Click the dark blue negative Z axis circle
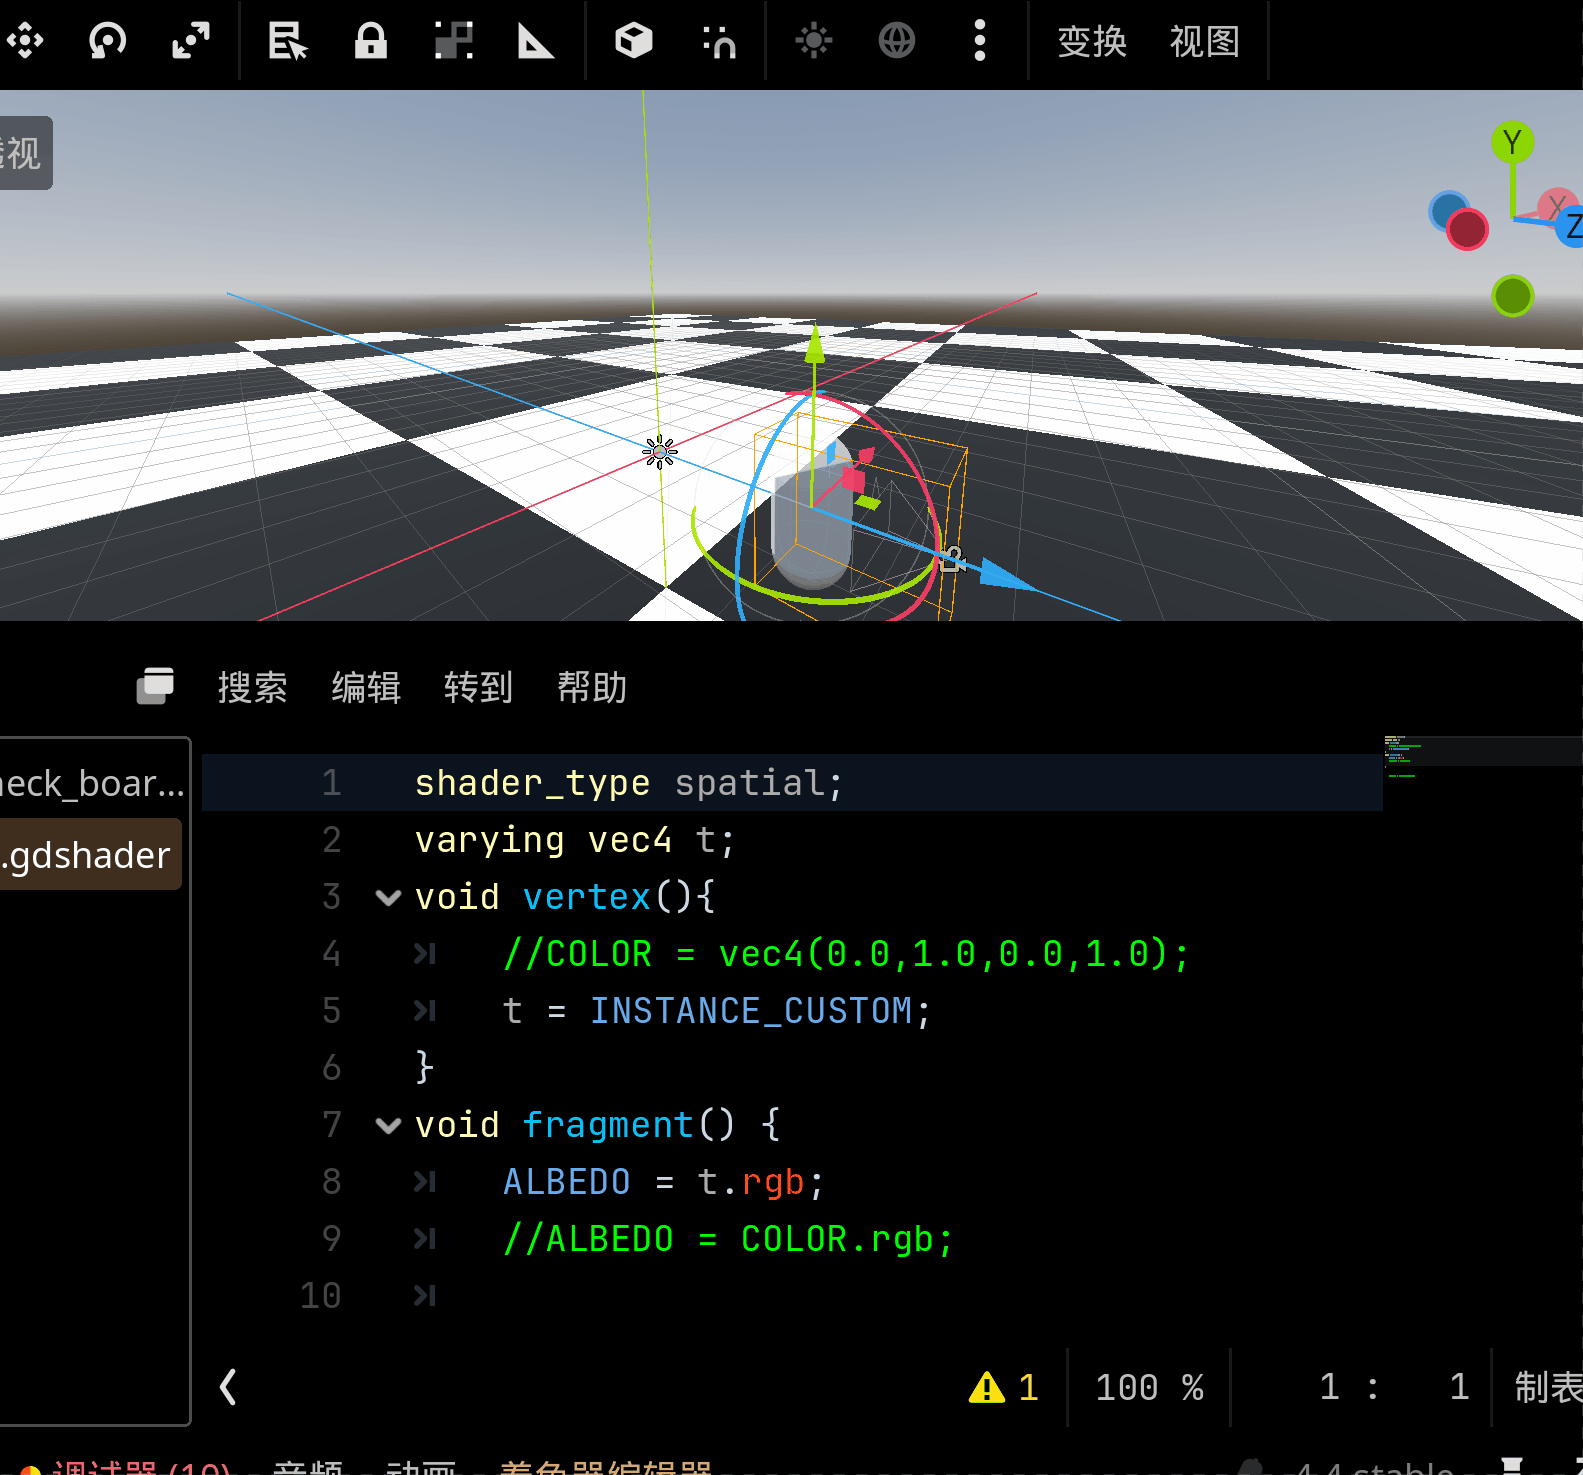Screen dimensions: 1583x1475 [1446, 210]
